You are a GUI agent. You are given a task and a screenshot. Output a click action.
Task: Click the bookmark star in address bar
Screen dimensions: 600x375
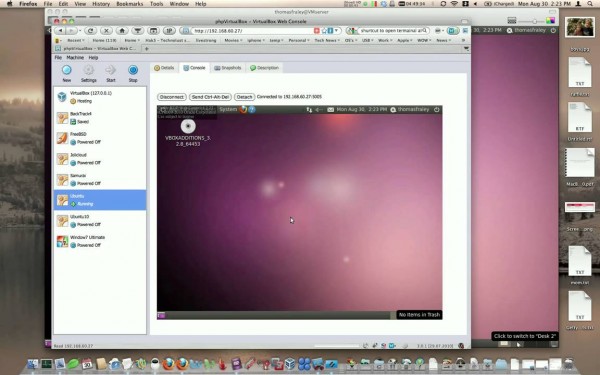324,31
